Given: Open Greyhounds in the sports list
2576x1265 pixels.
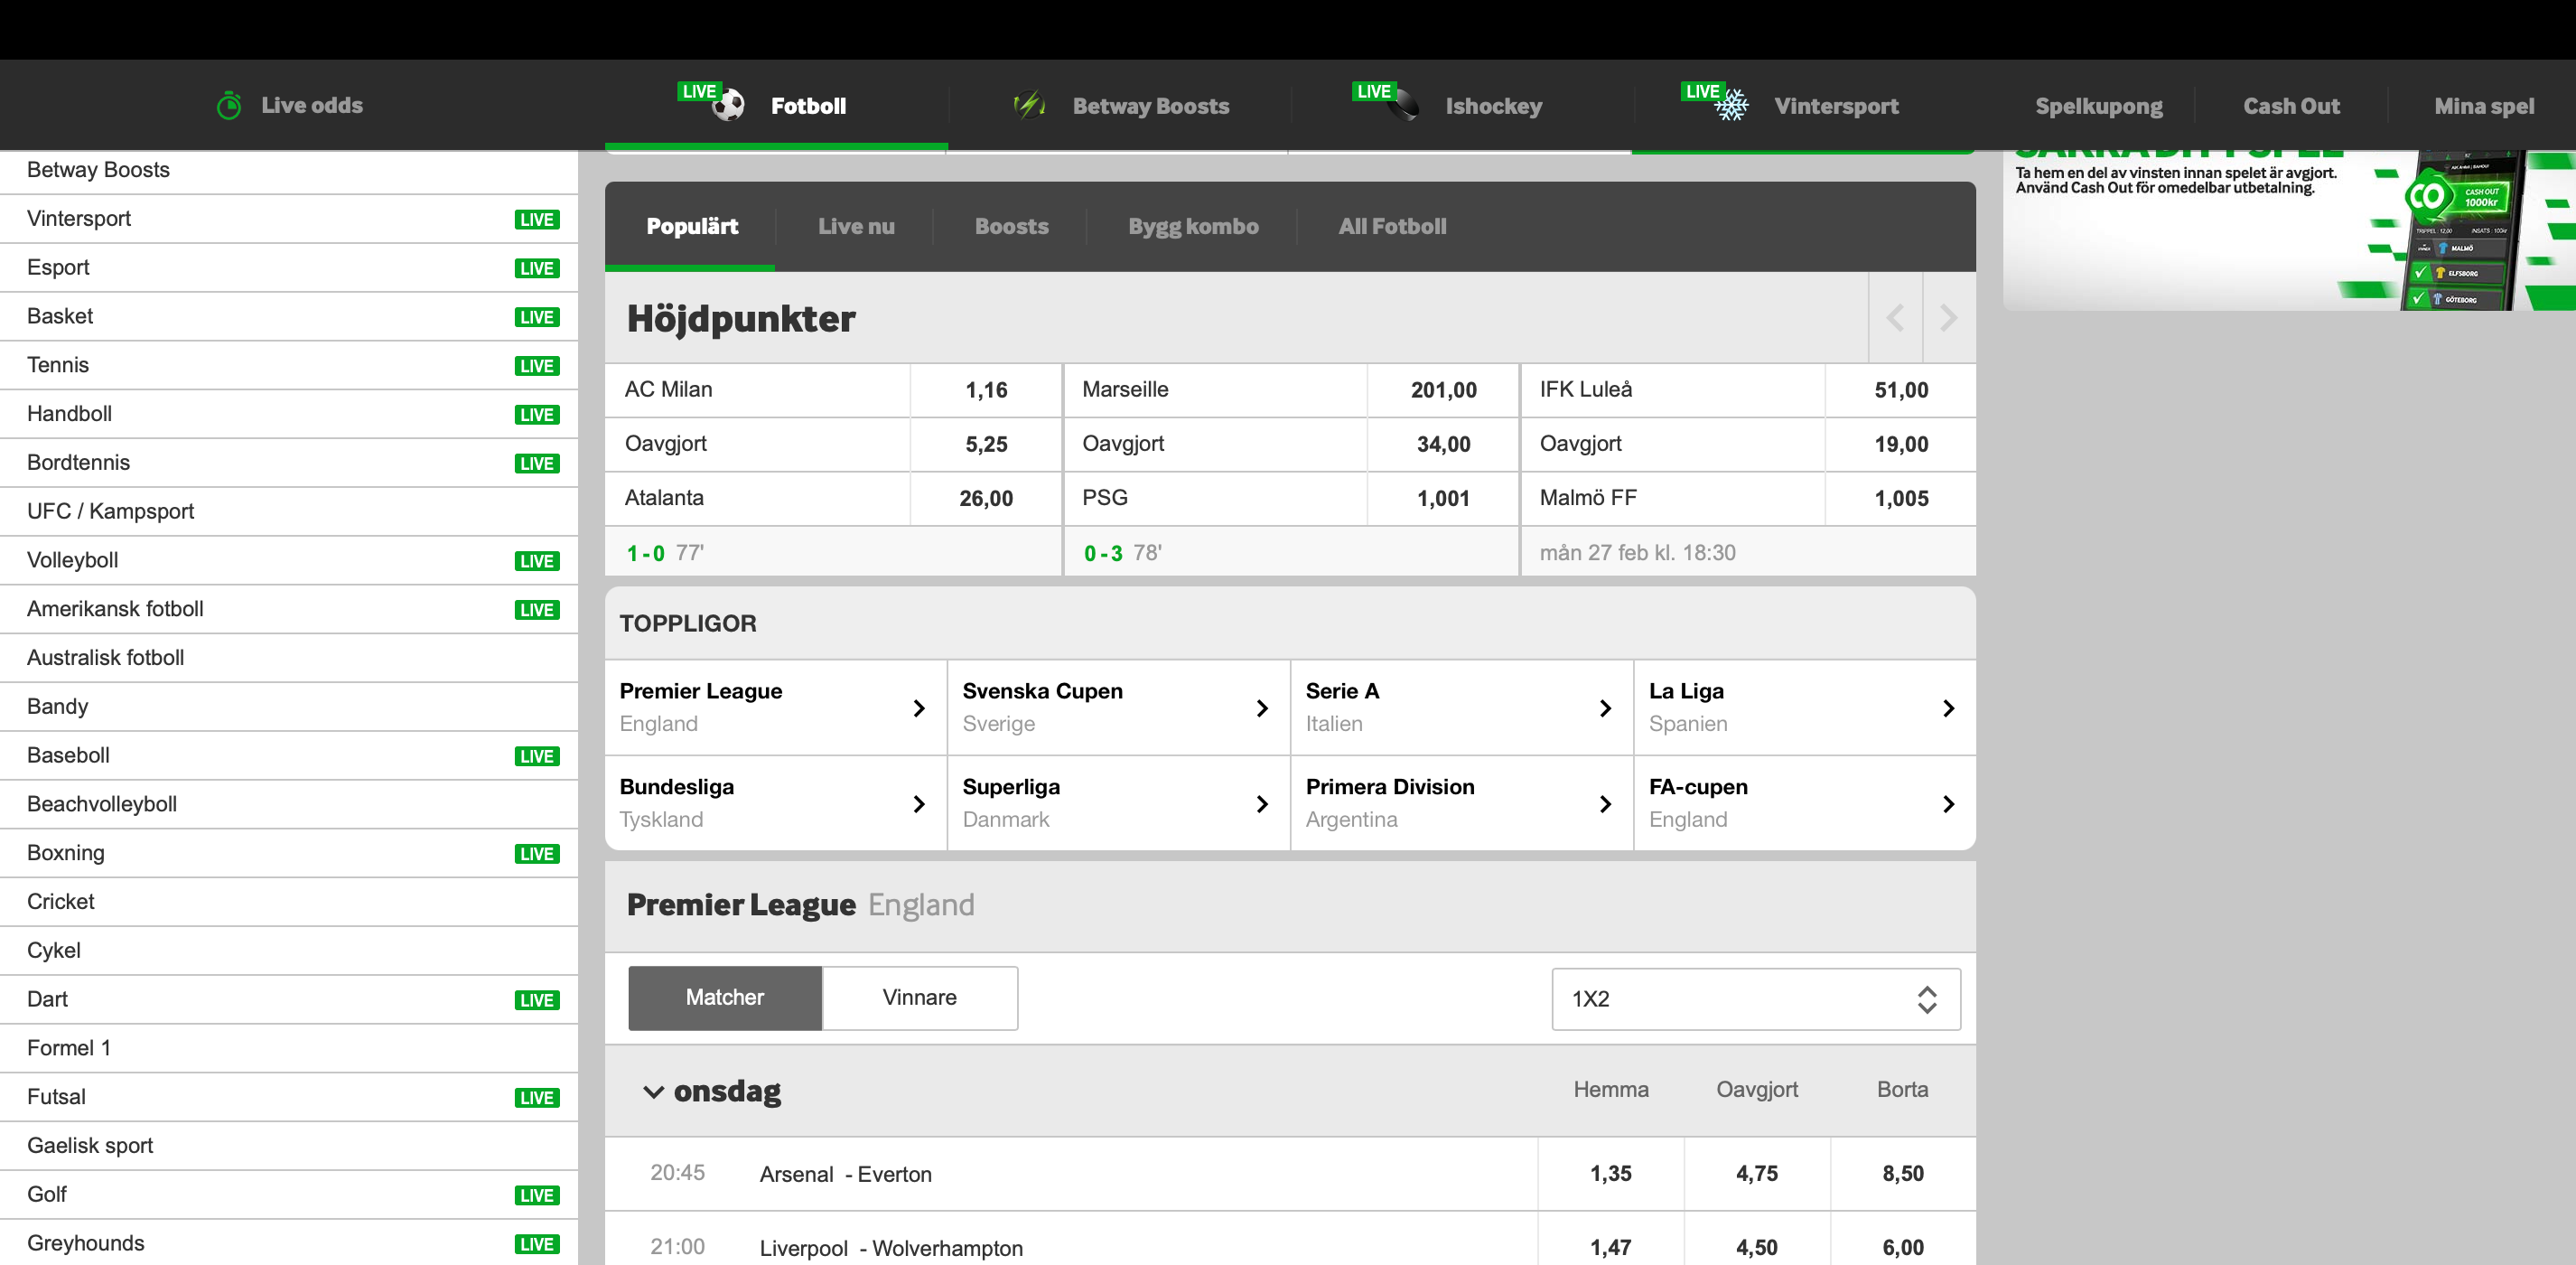Looking at the screenshot, I should click(289, 1243).
